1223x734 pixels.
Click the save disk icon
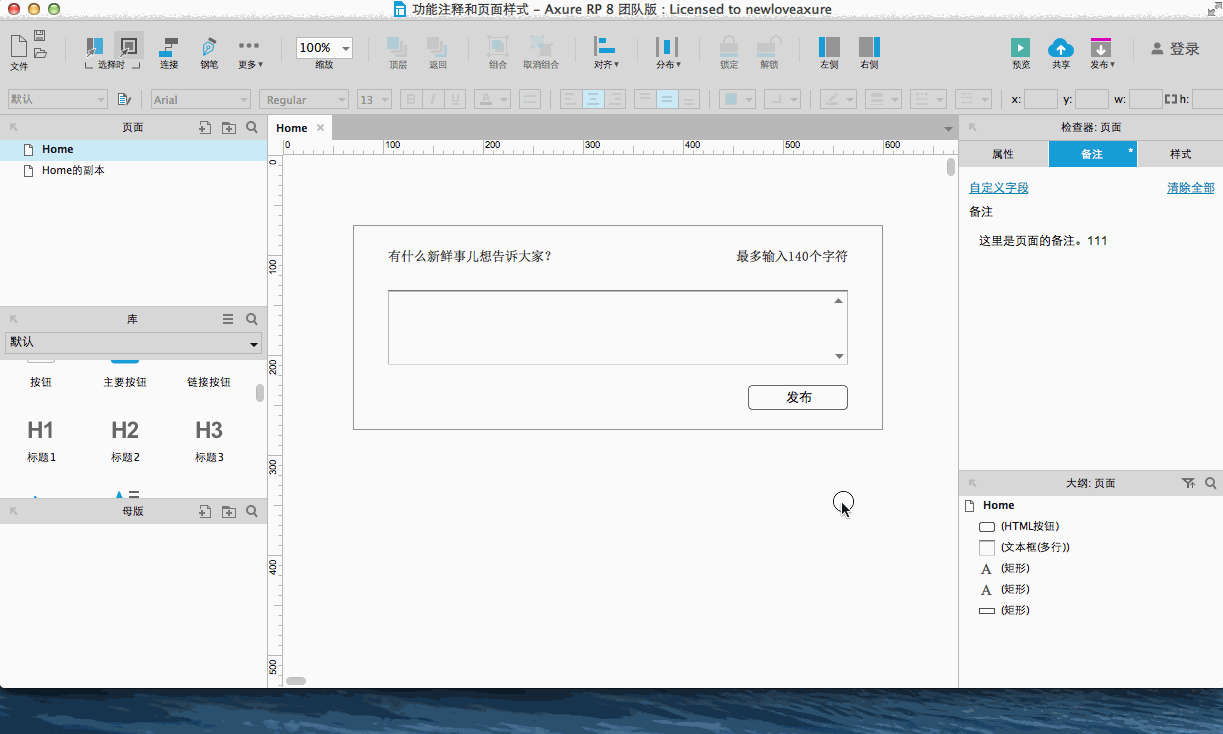coord(40,35)
